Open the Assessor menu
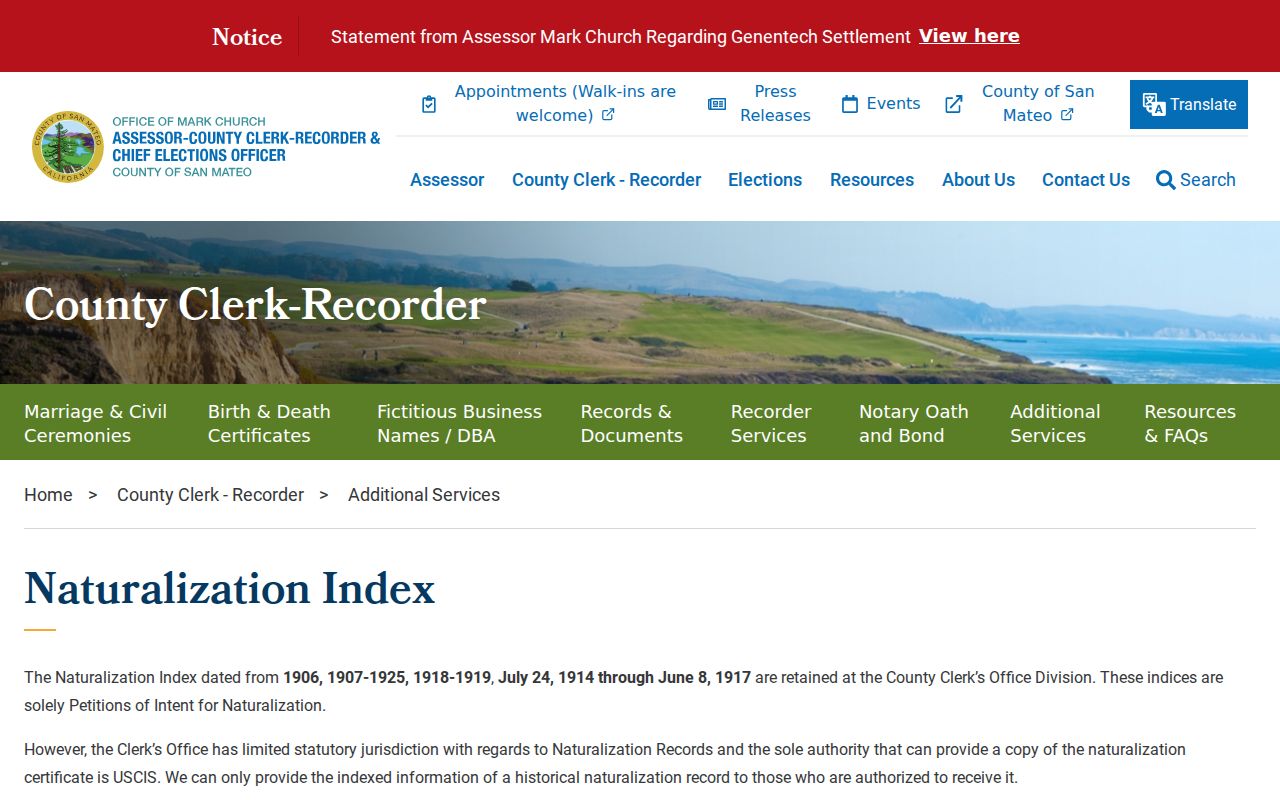Image resolution: width=1280 pixels, height=800 pixels. coord(447,180)
